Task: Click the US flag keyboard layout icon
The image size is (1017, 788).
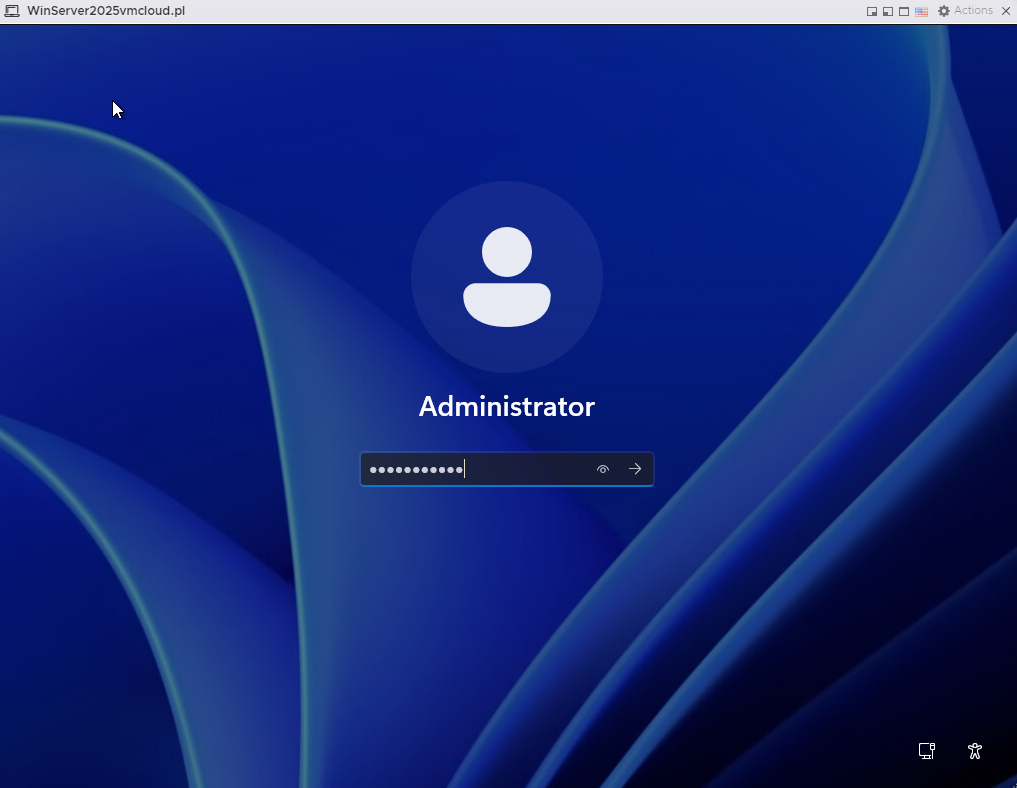Action: 921,11
